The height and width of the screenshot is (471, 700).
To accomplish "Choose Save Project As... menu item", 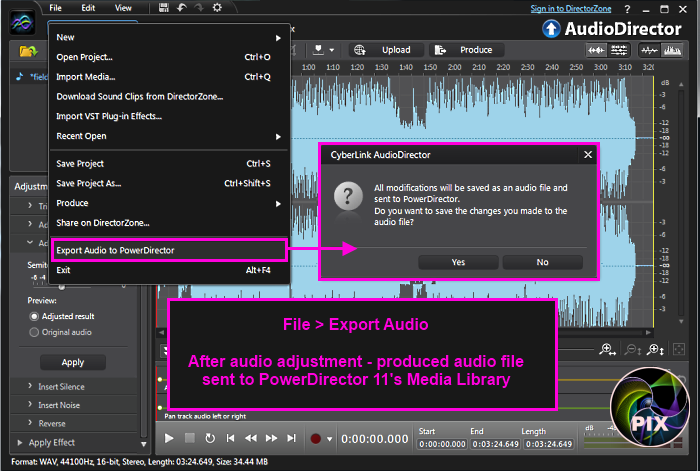I will (x=169, y=183).
